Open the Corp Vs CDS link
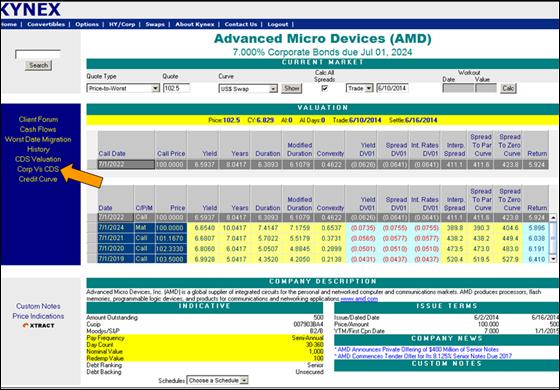The image size is (560, 390). [x=38, y=169]
